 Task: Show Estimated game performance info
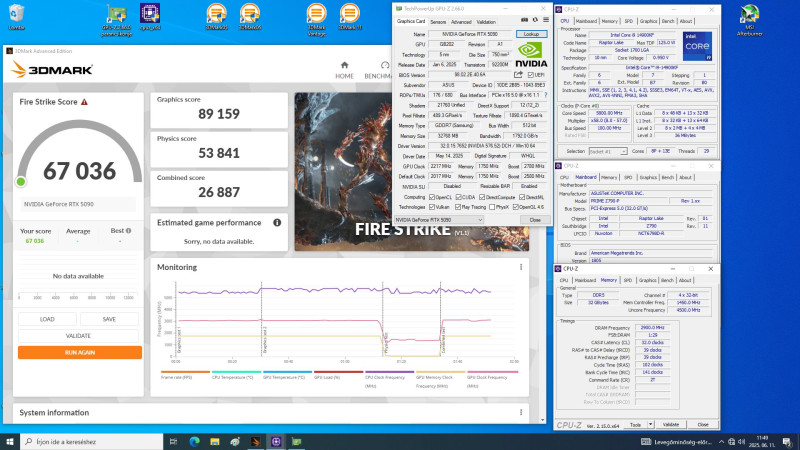click(x=277, y=222)
